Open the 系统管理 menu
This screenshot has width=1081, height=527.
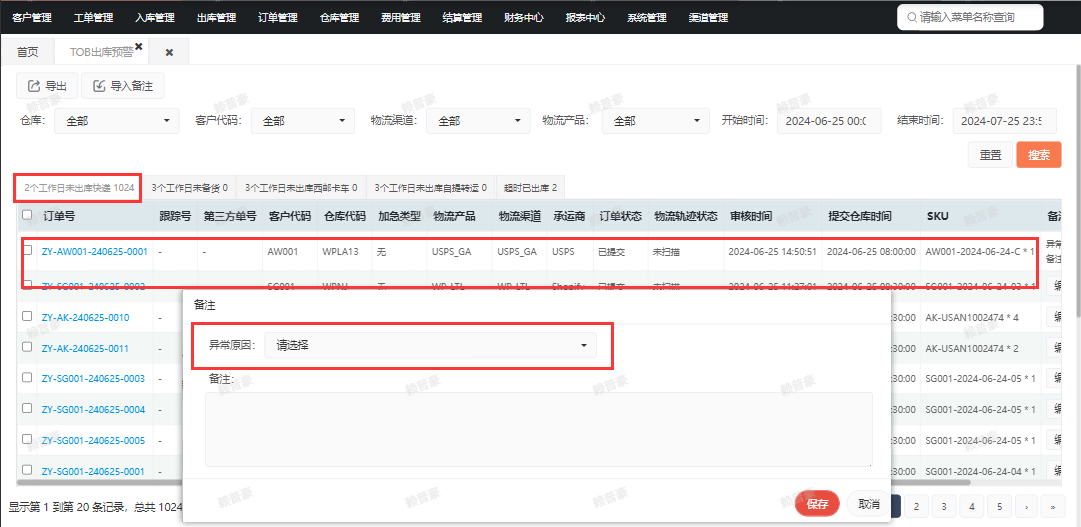(647, 18)
